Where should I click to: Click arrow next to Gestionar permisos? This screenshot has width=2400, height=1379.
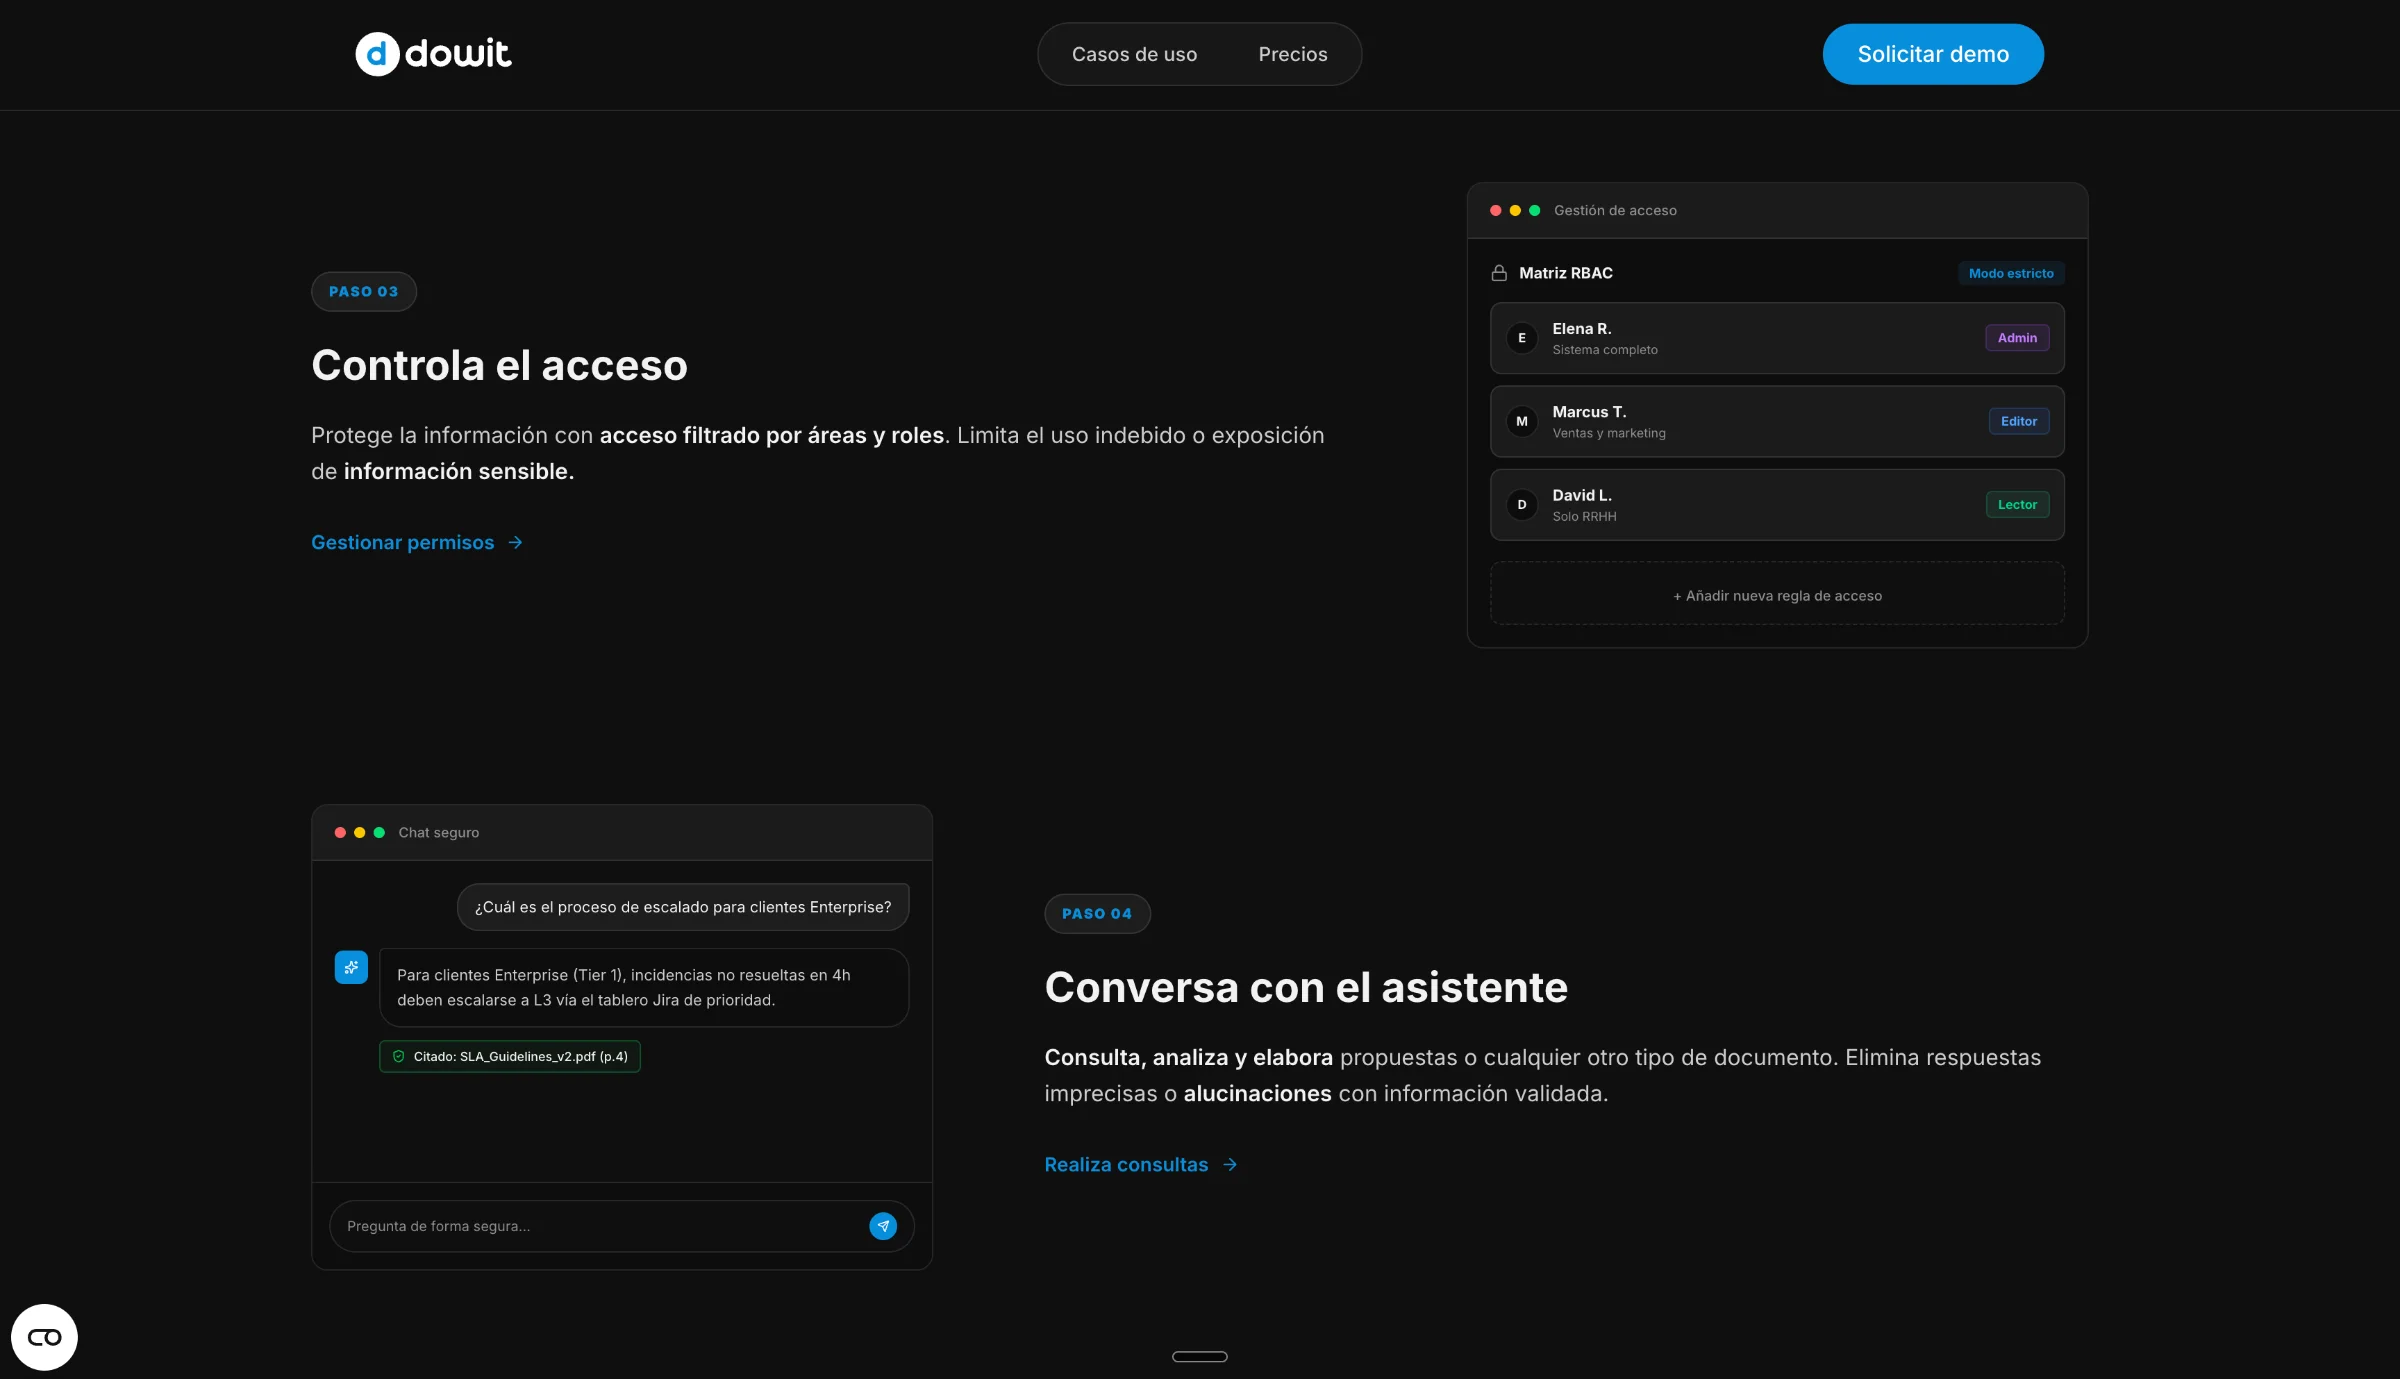pos(515,542)
